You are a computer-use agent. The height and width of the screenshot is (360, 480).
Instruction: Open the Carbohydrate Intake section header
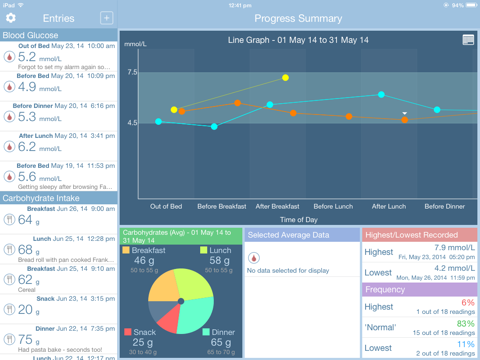pyautogui.click(x=59, y=198)
